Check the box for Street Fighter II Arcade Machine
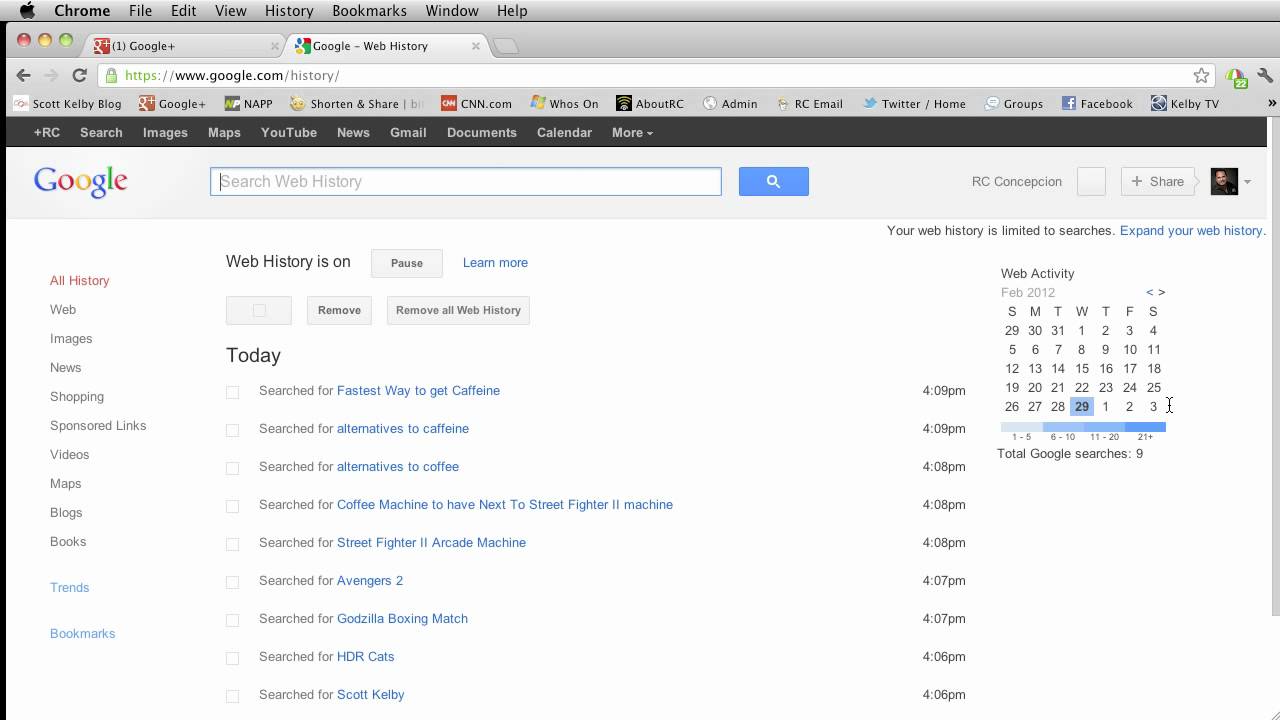Viewport: 1280px width, 720px height. coord(232,544)
